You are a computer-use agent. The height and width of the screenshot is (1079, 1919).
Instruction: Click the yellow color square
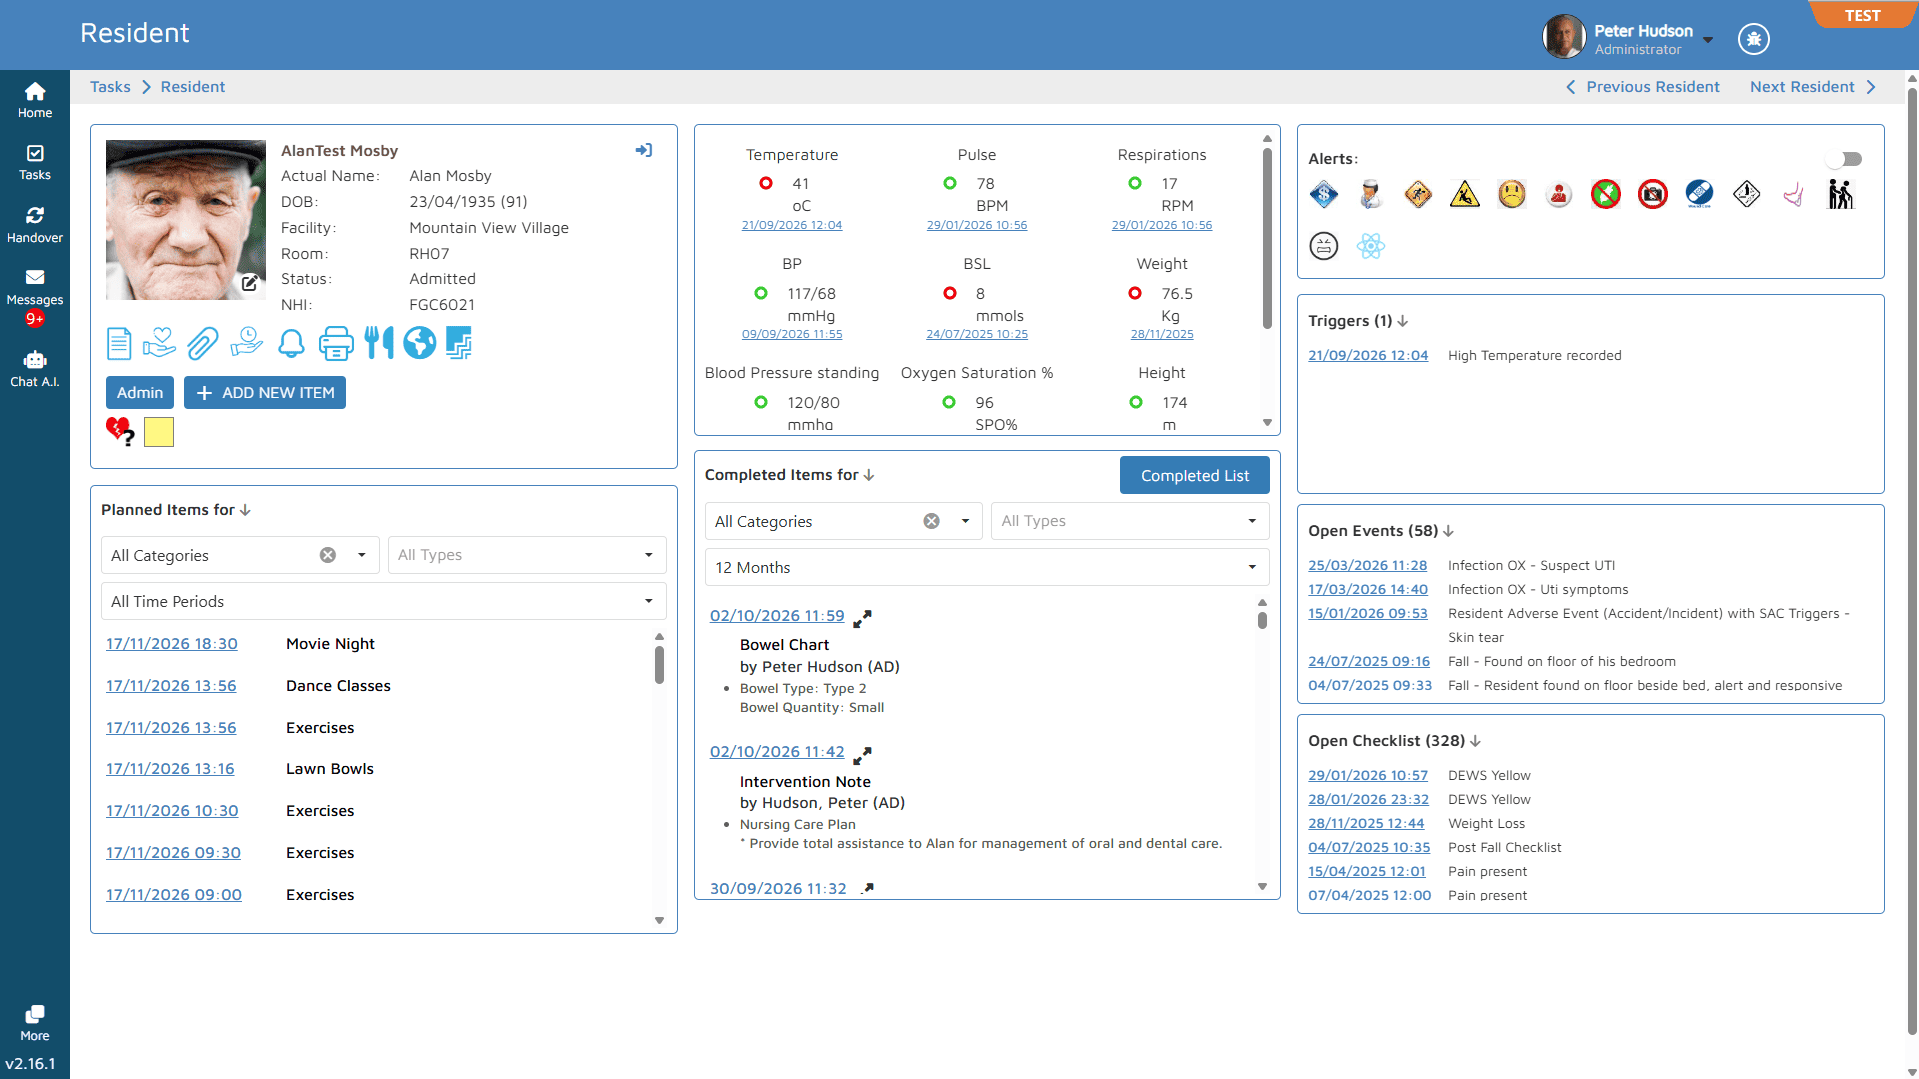point(159,432)
